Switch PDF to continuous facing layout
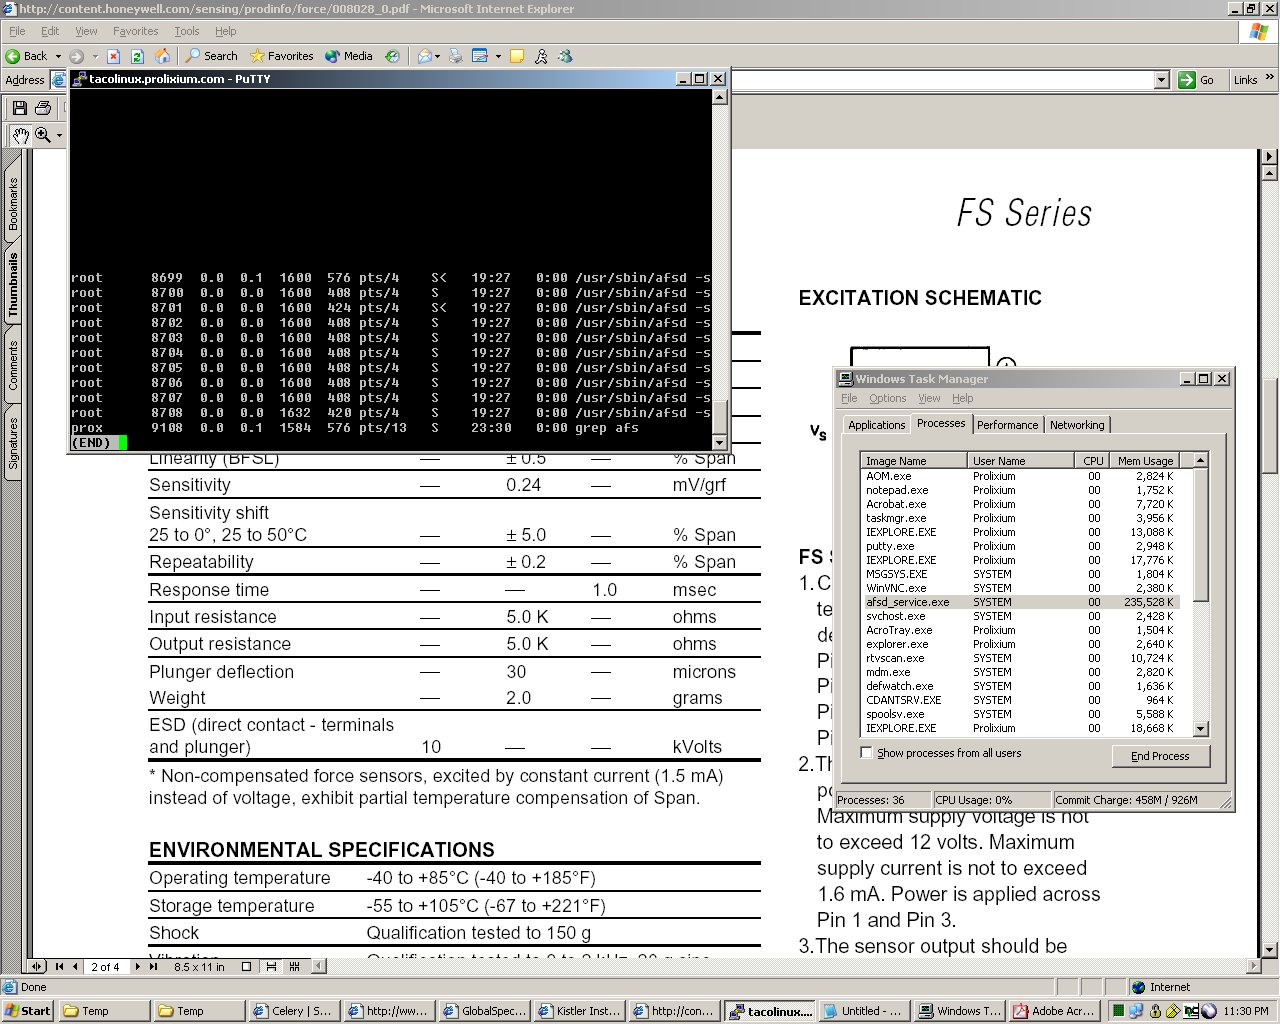The height and width of the screenshot is (1024, 1280). click(295, 966)
